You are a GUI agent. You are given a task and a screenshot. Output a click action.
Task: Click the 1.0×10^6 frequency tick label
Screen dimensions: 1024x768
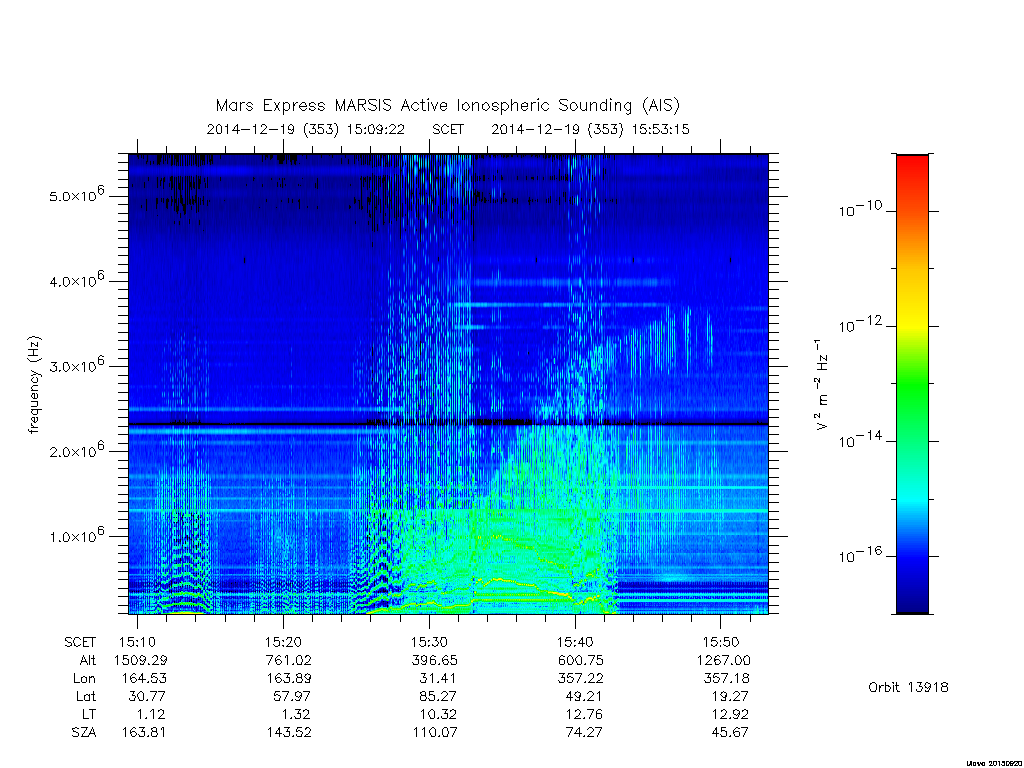tap(76, 535)
